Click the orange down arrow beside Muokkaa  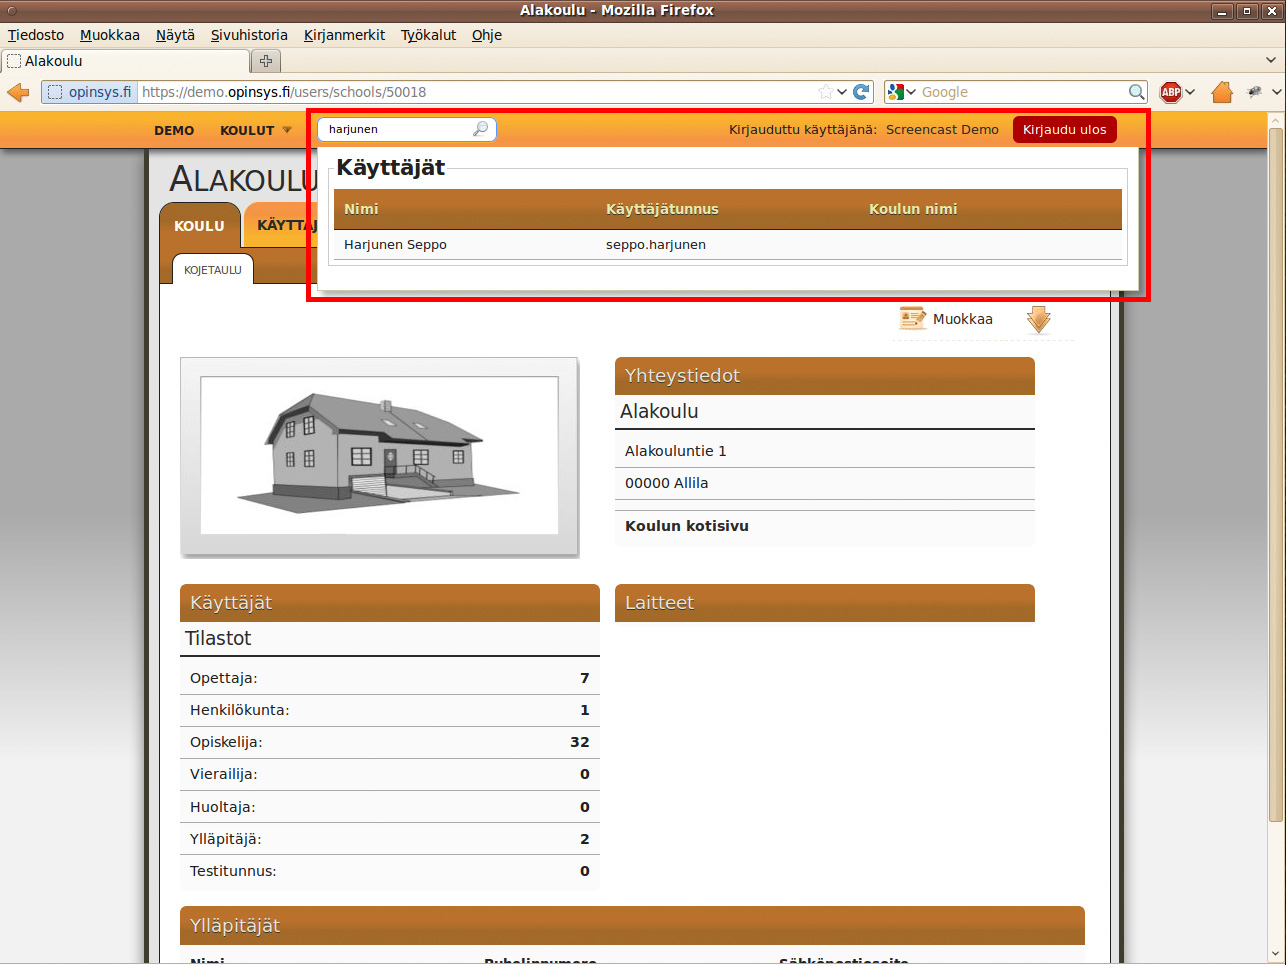(x=1039, y=320)
